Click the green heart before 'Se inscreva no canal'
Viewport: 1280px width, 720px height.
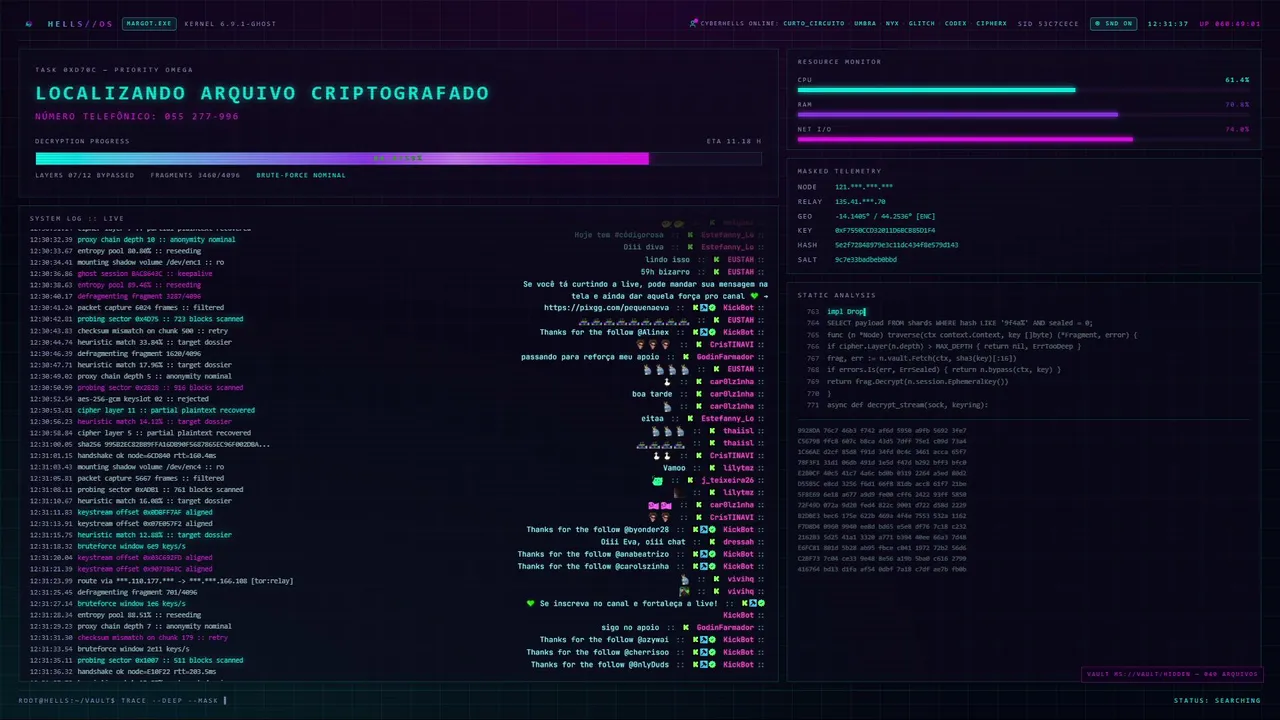(x=530, y=603)
